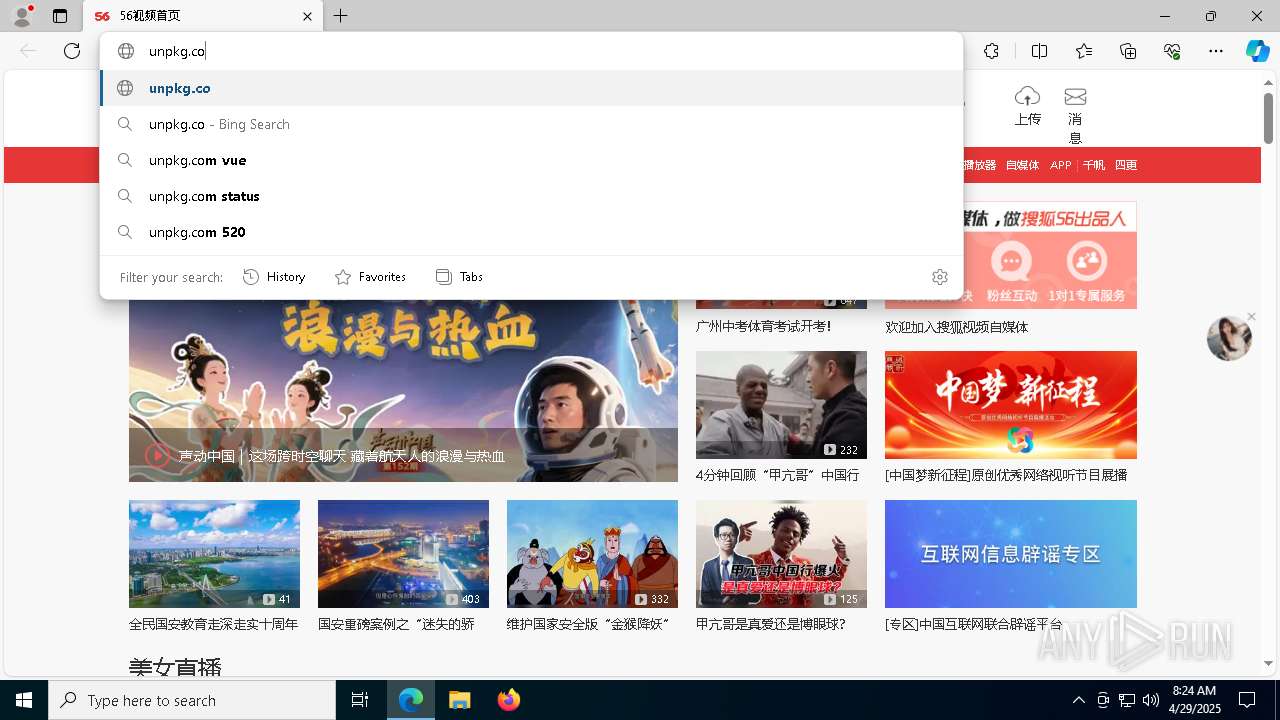Open the 自媒体 nav link
The height and width of the screenshot is (720, 1280).
1022,165
